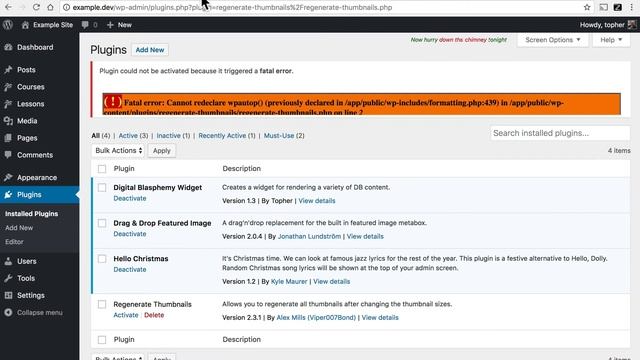Viewport: 640px width, 360px height.
Task: Open the browser three-dot menu
Action: click(x=631, y=7)
